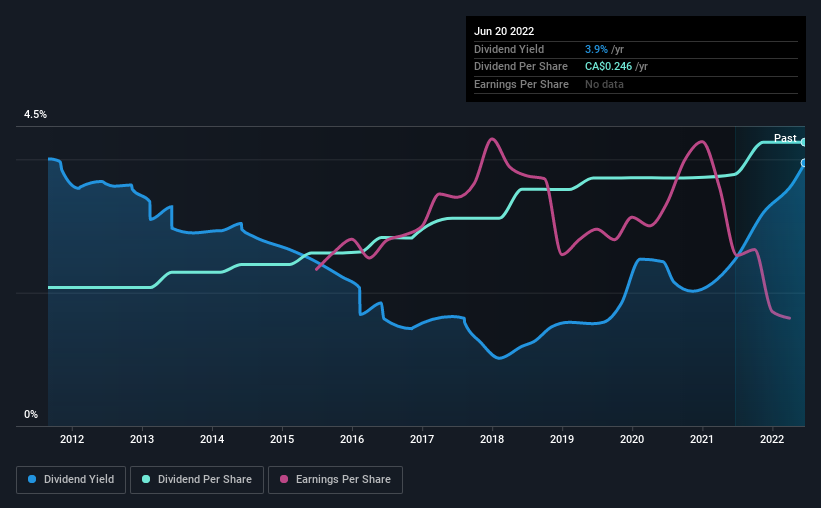Image resolution: width=821 pixels, height=508 pixels.
Task: Click the 2012 x-axis label
Action: [x=72, y=439]
